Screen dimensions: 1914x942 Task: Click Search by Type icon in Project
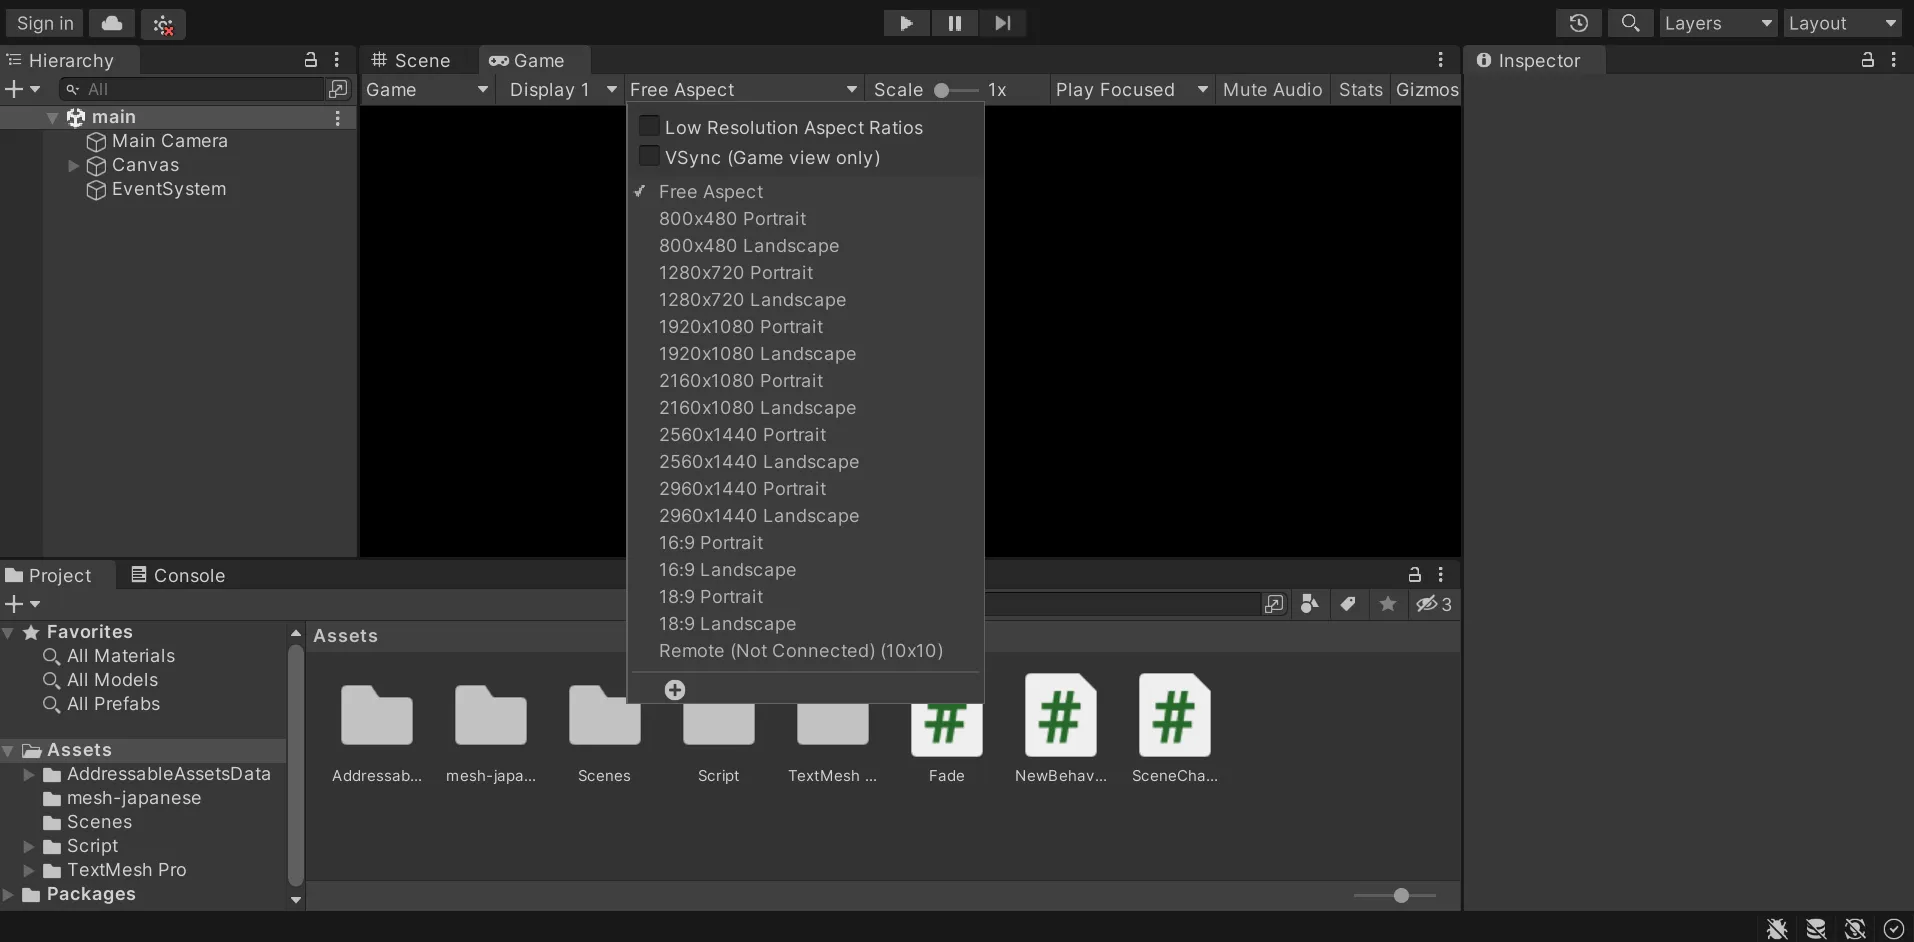coord(1309,604)
